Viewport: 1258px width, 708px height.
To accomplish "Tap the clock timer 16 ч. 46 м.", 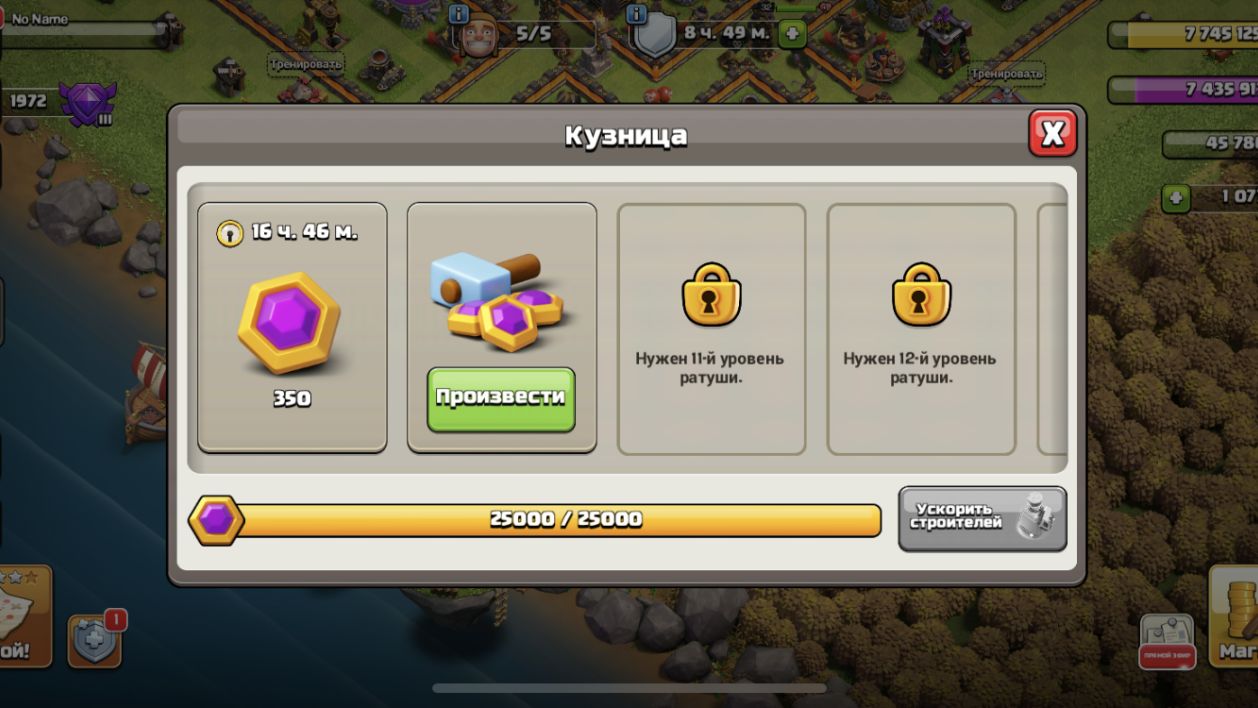I will click(x=288, y=233).
